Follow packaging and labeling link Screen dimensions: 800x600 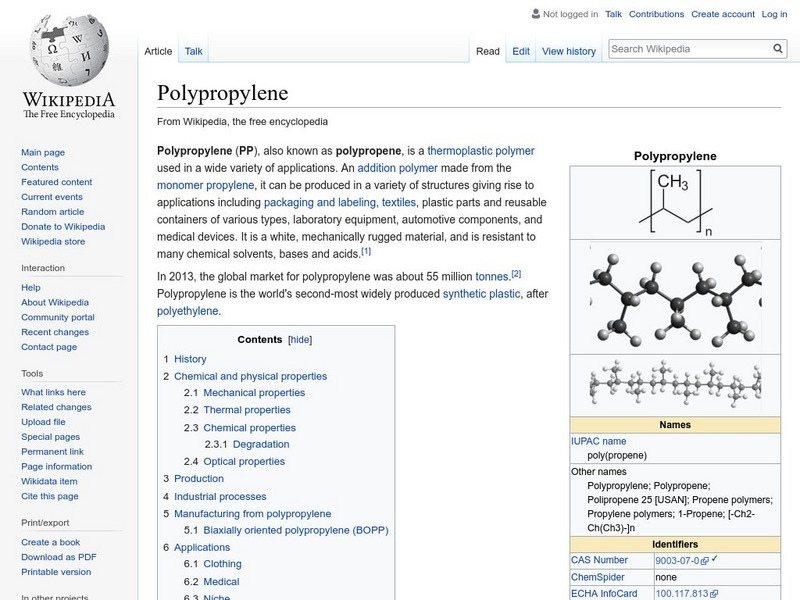point(319,203)
